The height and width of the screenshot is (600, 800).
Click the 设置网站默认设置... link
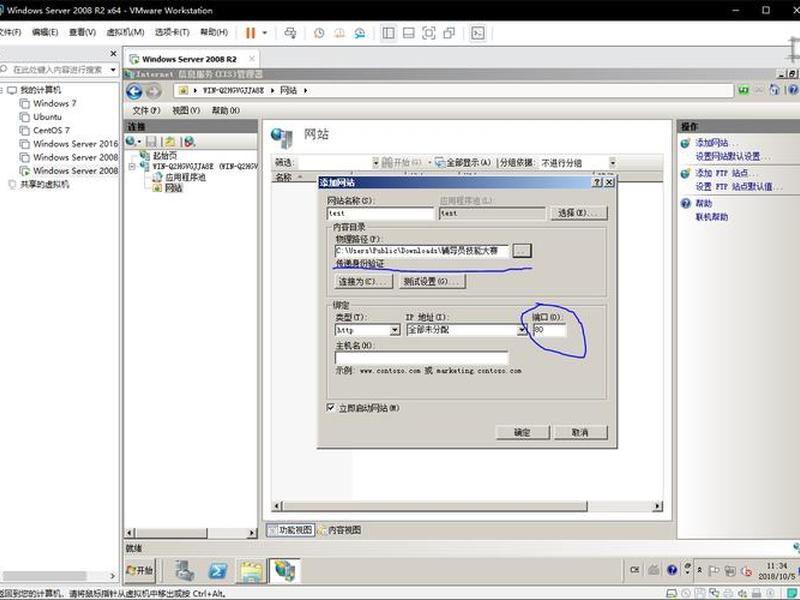[x=732, y=156]
